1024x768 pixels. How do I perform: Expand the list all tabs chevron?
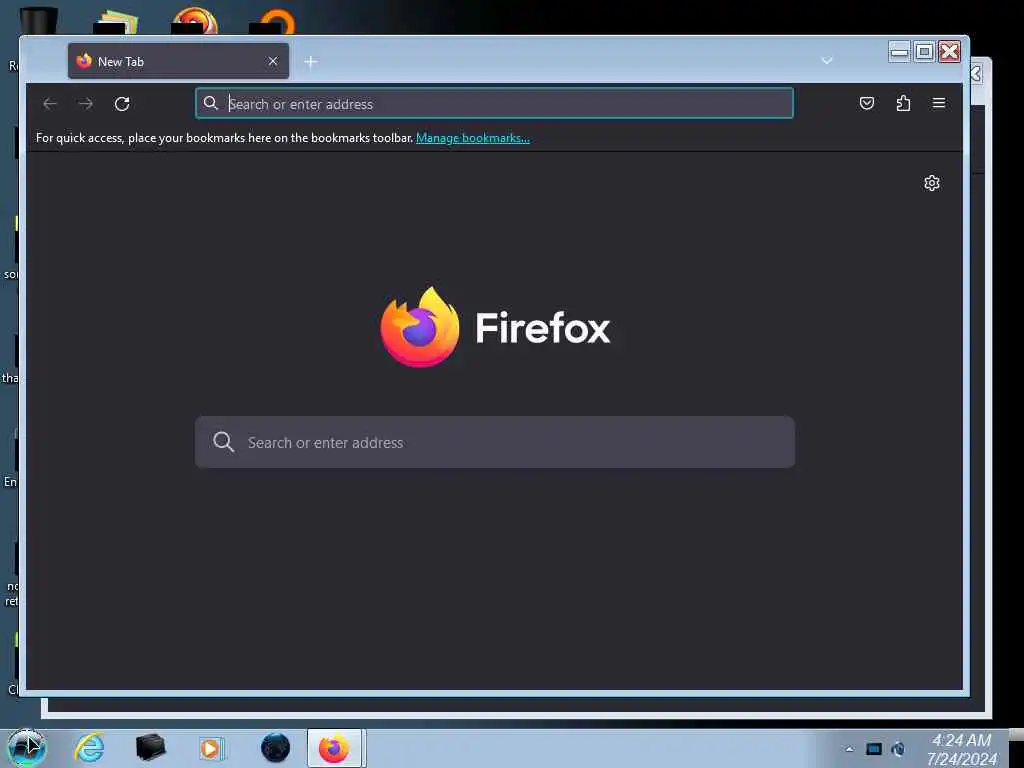tap(827, 61)
